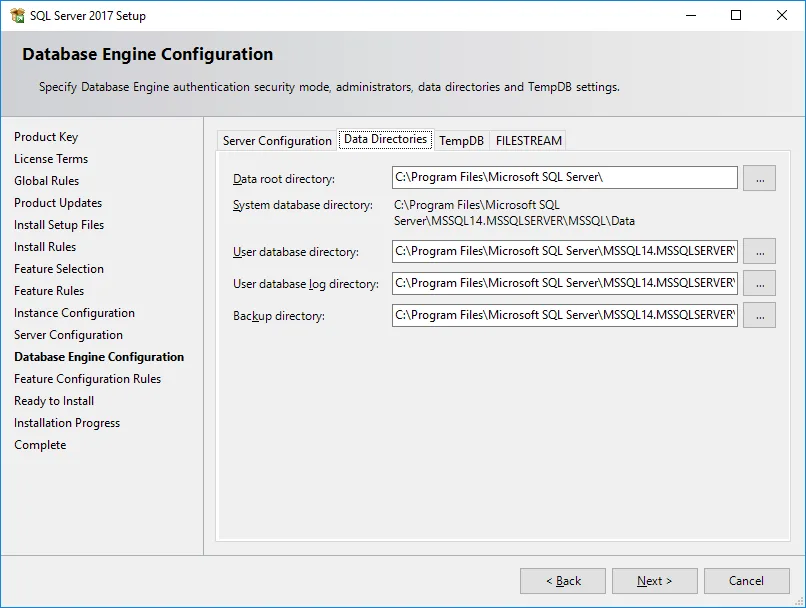Browse for the Data root directory
Image resolution: width=806 pixels, height=608 pixels.
pos(759,178)
